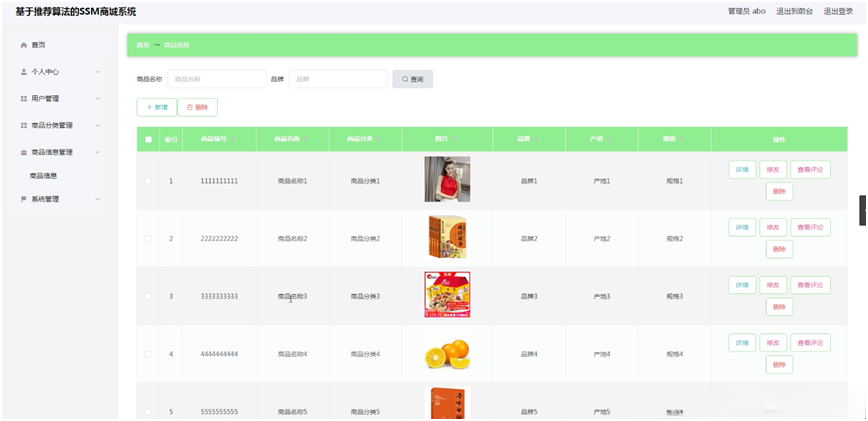Click 退出到前台 link in top bar
Image resolution: width=868 pixels, height=421 pixels.
(794, 11)
